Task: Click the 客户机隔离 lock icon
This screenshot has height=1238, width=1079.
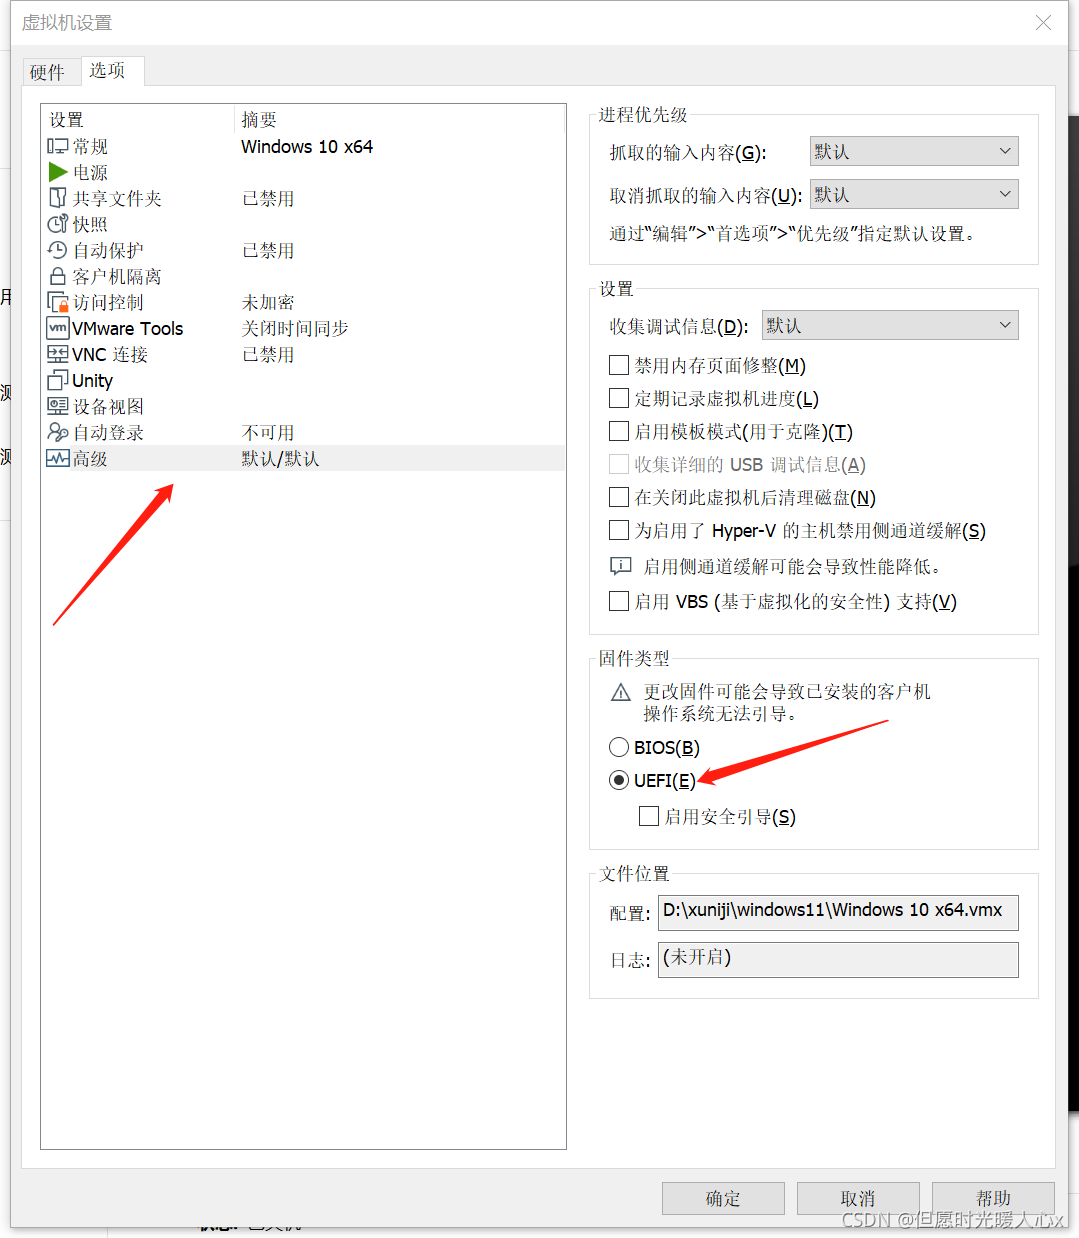Action: point(58,276)
